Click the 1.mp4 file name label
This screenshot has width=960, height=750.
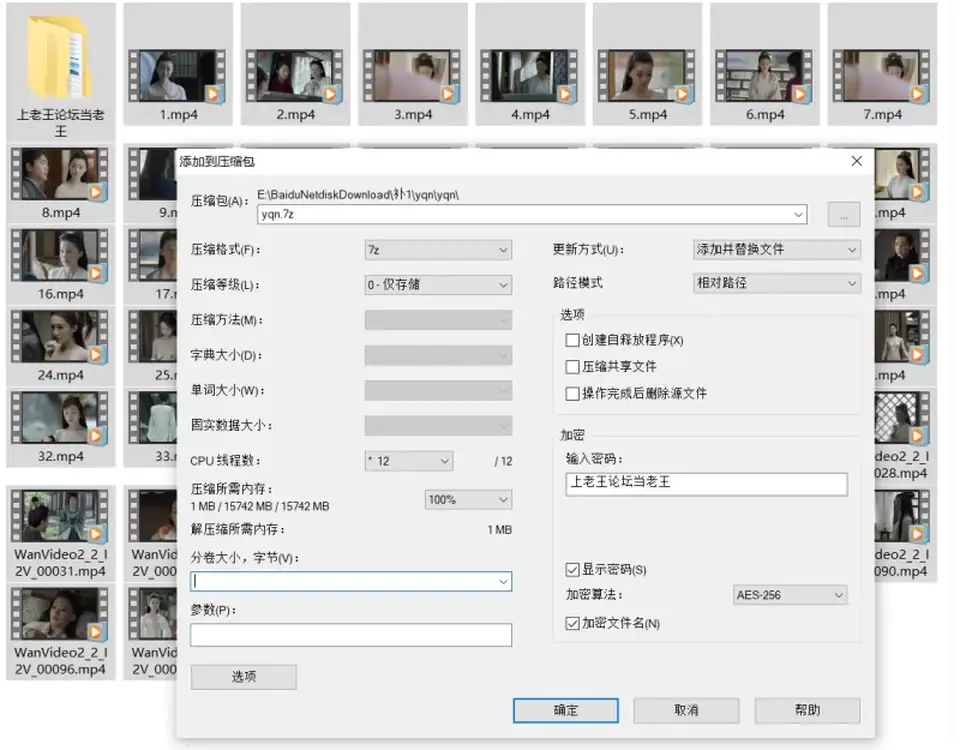178,114
